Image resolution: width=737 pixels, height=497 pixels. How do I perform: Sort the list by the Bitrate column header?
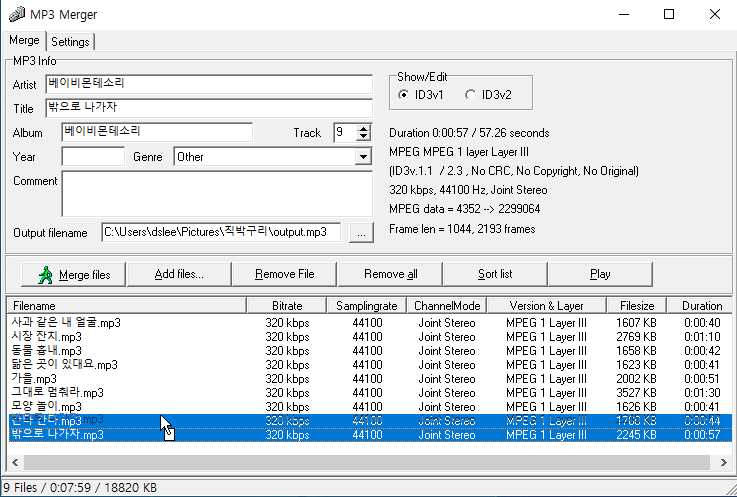tap(286, 306)
